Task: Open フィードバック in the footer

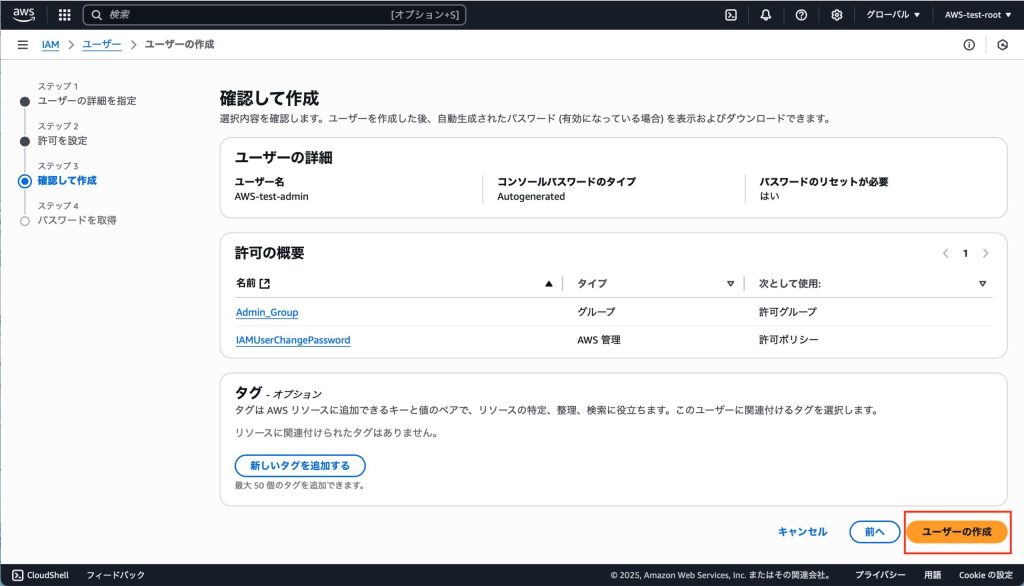Action: [116, 575]
